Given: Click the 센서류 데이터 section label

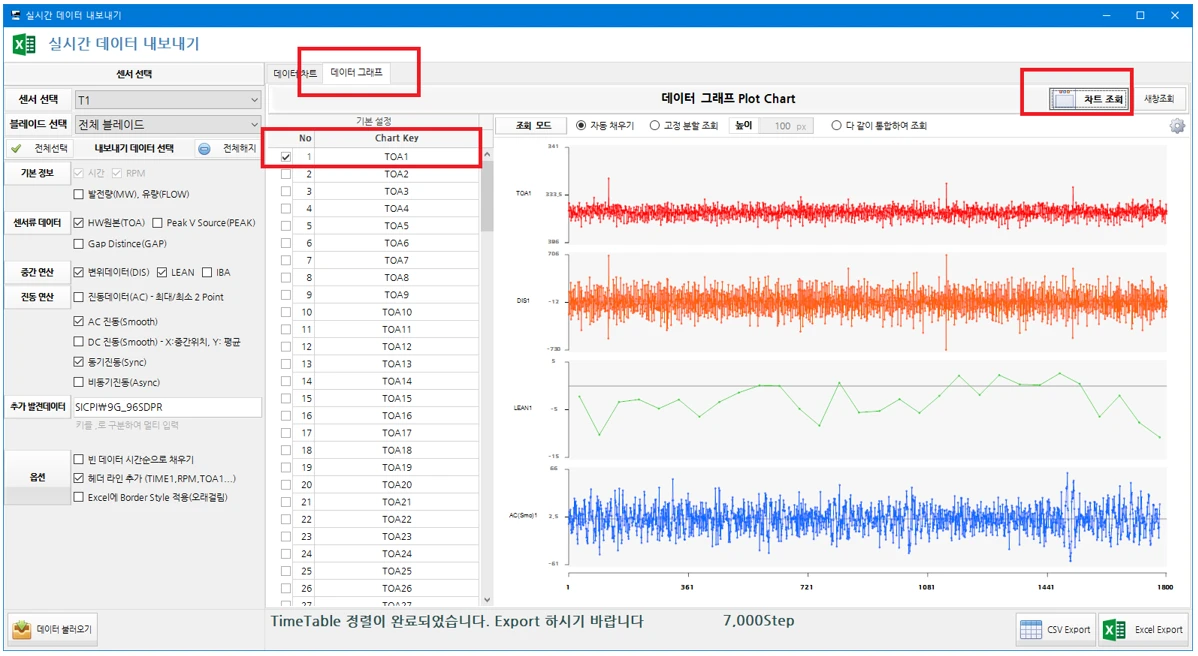Looking at the screenshot, I should (37, 223).
